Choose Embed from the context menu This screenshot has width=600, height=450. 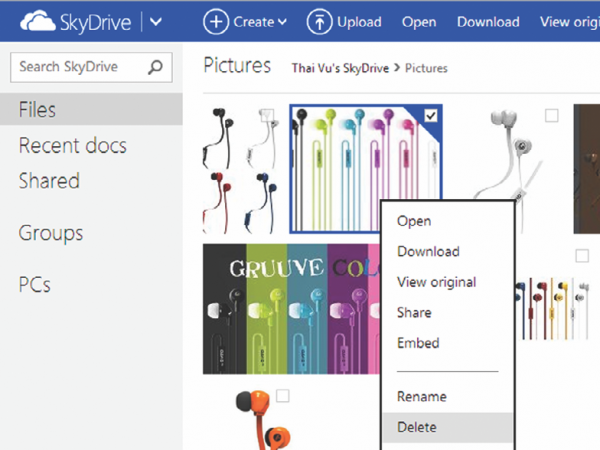pos(418,343)
